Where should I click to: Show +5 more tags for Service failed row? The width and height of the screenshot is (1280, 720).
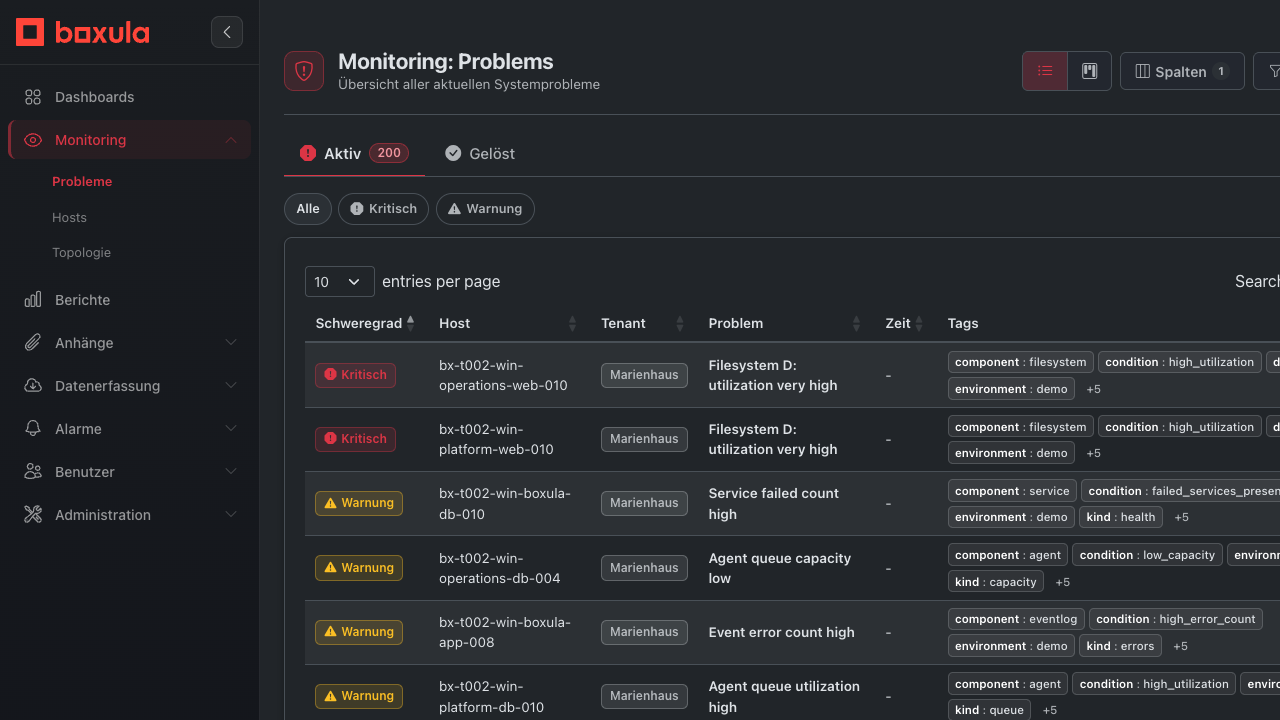pos(1181,518)
